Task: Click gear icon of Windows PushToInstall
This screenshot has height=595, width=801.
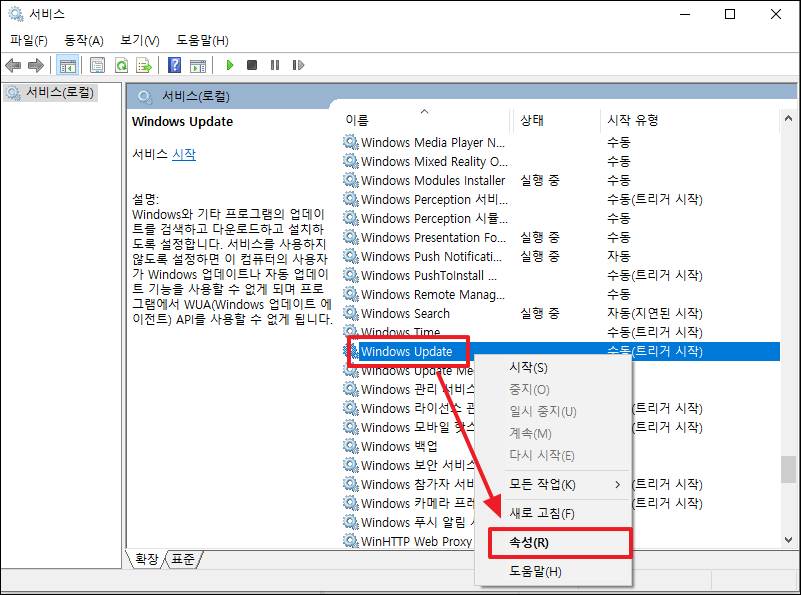Action: pos(350,275)
